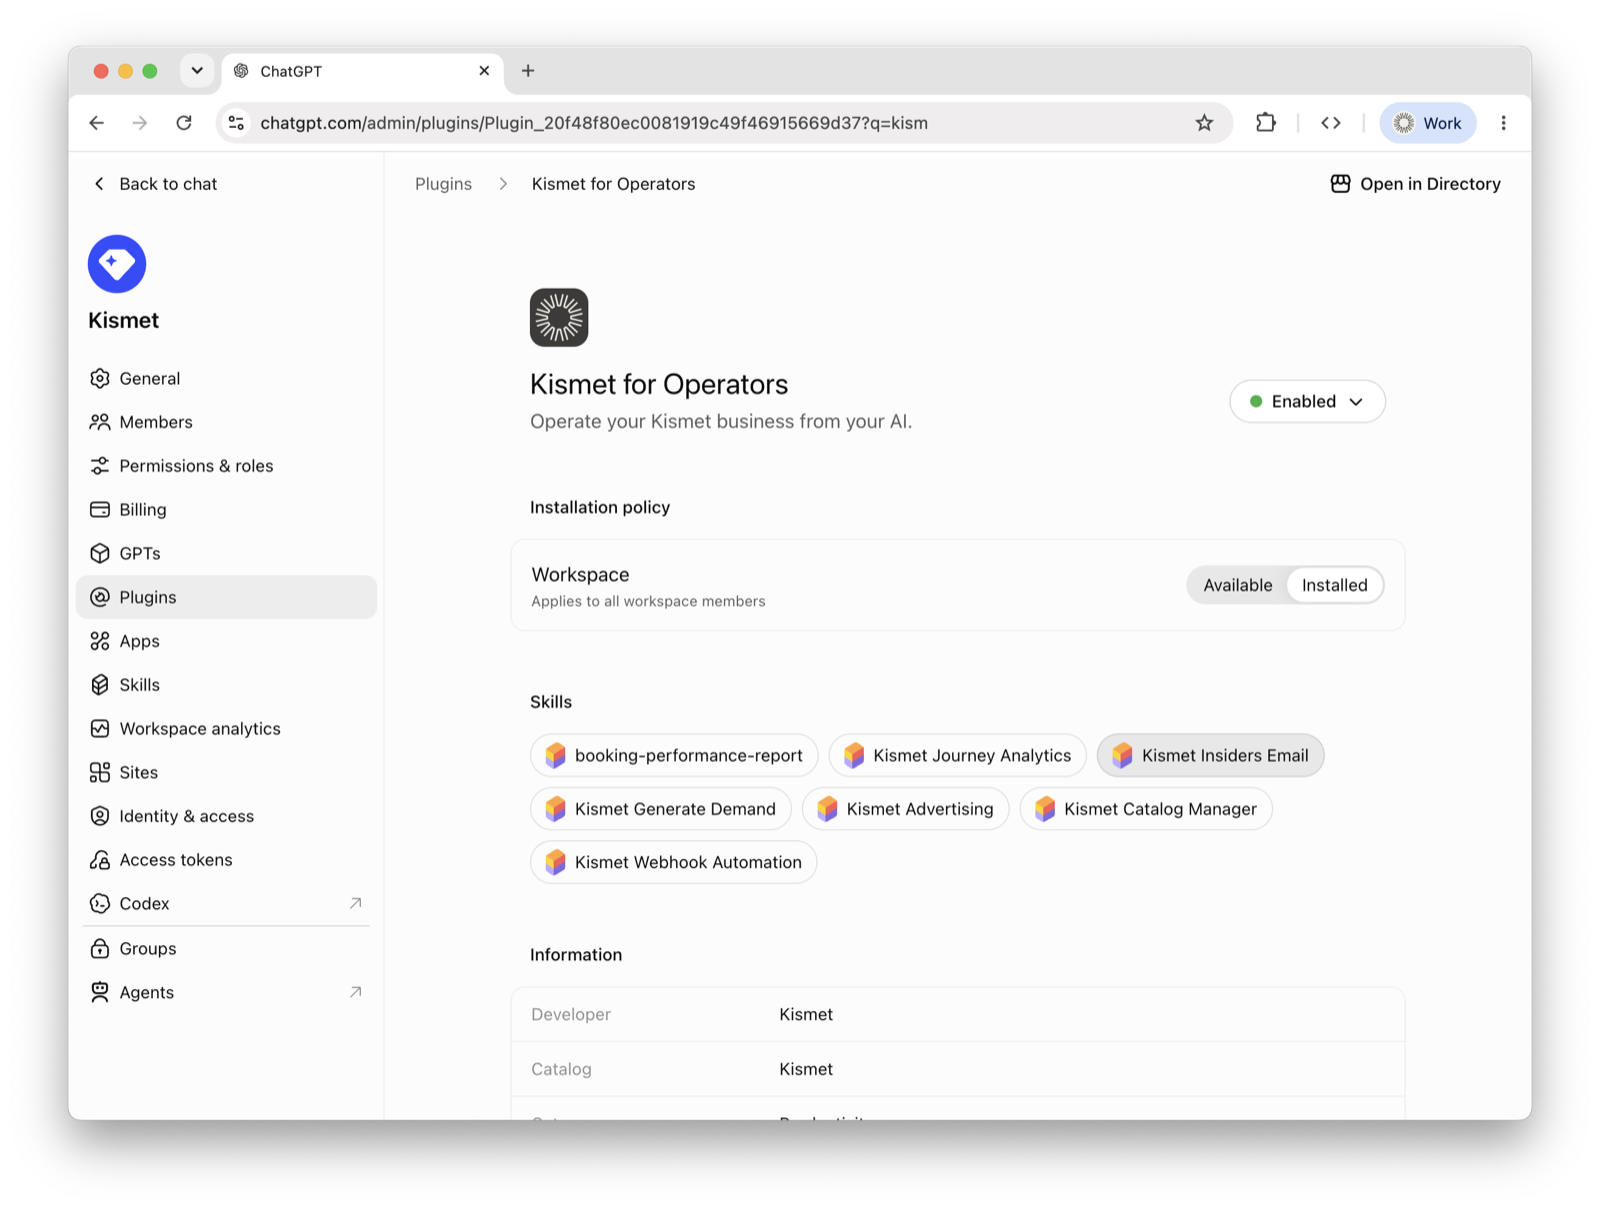Click the Apps grid icon
Image resolution: width=1600 pixels, height=1210 pixels.
(x=100, y=641)
